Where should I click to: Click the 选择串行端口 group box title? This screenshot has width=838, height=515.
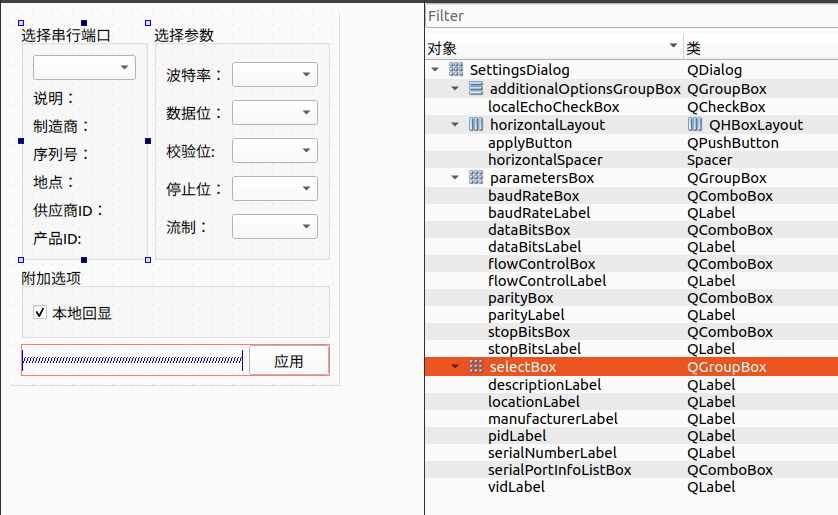tap(66, 35)
